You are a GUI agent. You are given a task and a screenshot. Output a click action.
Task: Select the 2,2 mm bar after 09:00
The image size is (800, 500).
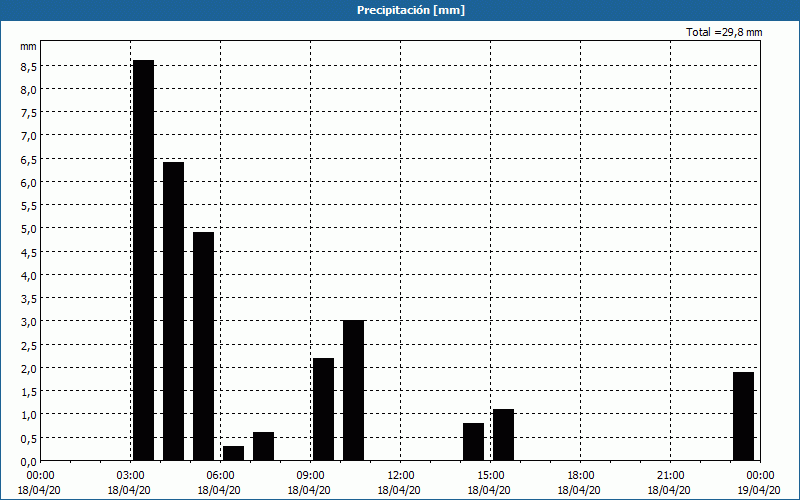[x=323, y=409]
